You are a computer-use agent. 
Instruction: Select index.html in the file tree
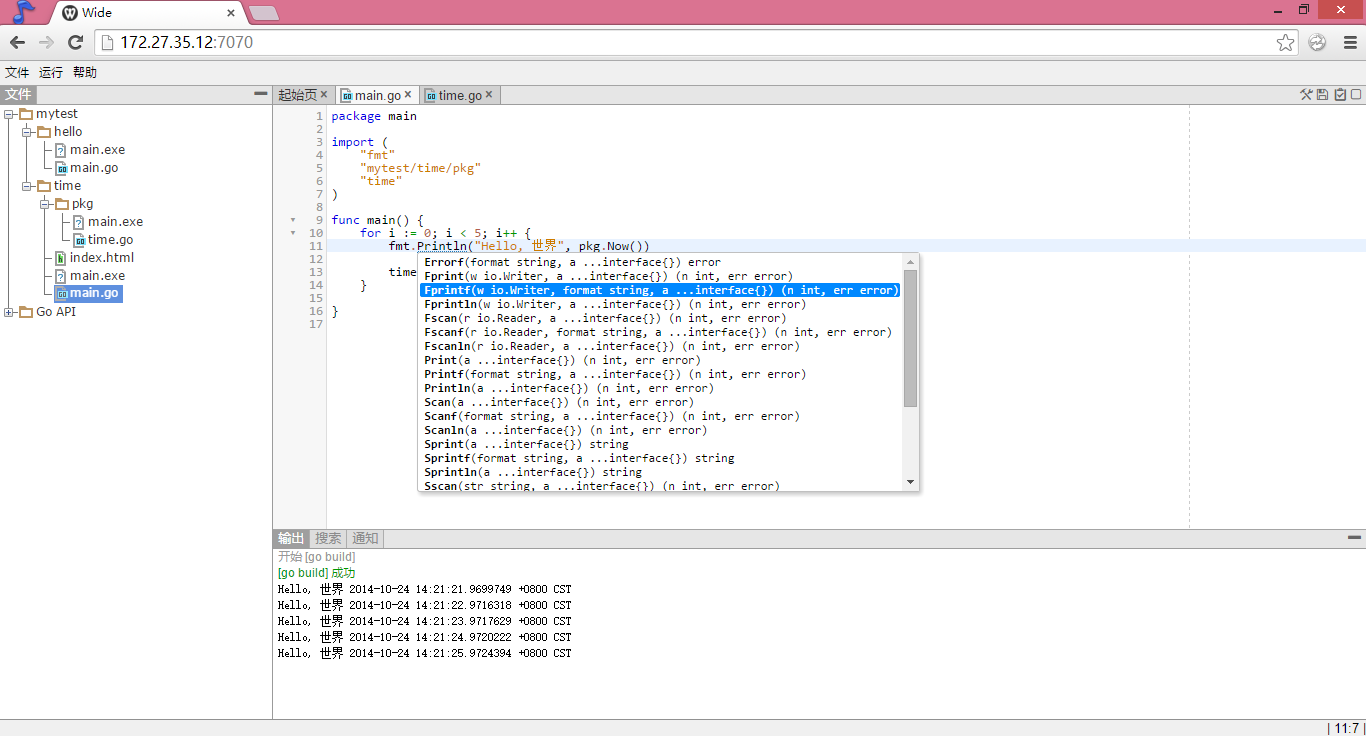tap(101, 258)
